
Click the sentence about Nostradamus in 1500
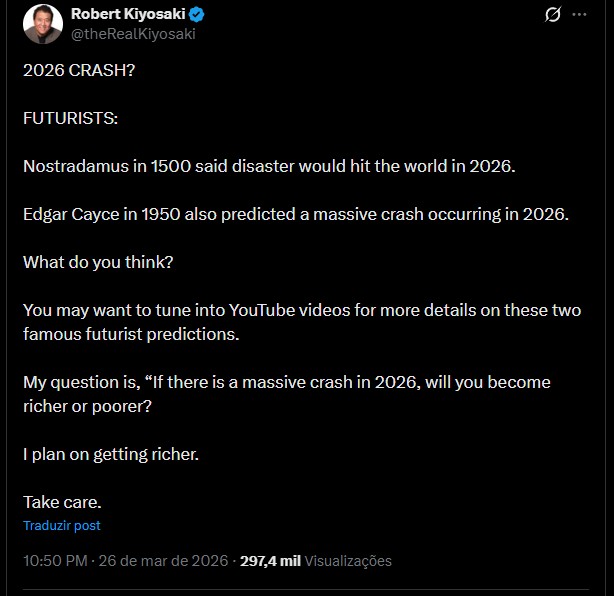[268, 166]
